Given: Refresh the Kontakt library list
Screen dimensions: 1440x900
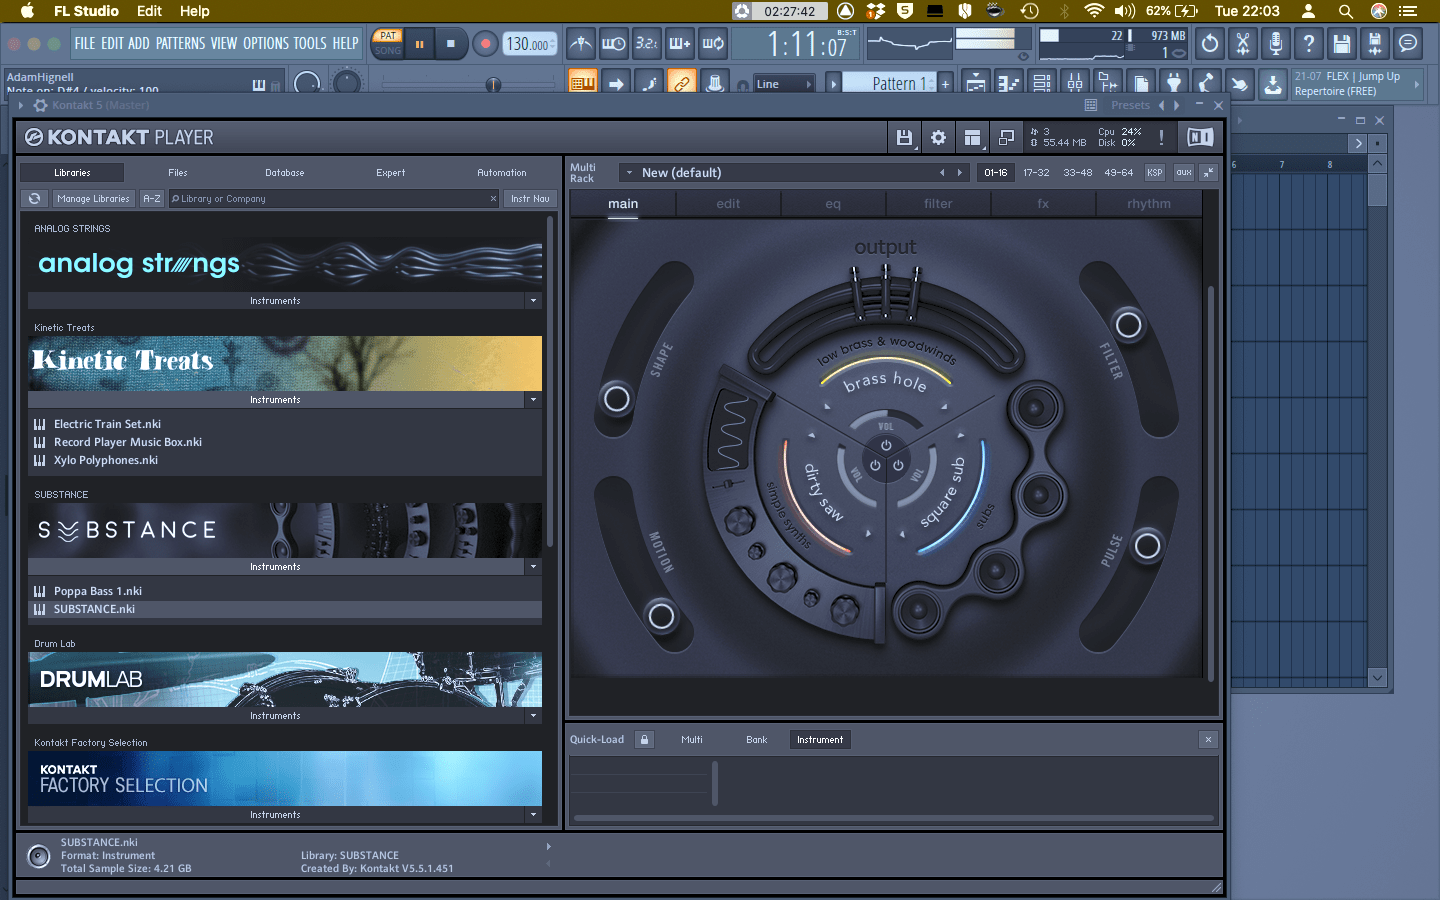Looking at the screenshot, I should coord(35,199).
